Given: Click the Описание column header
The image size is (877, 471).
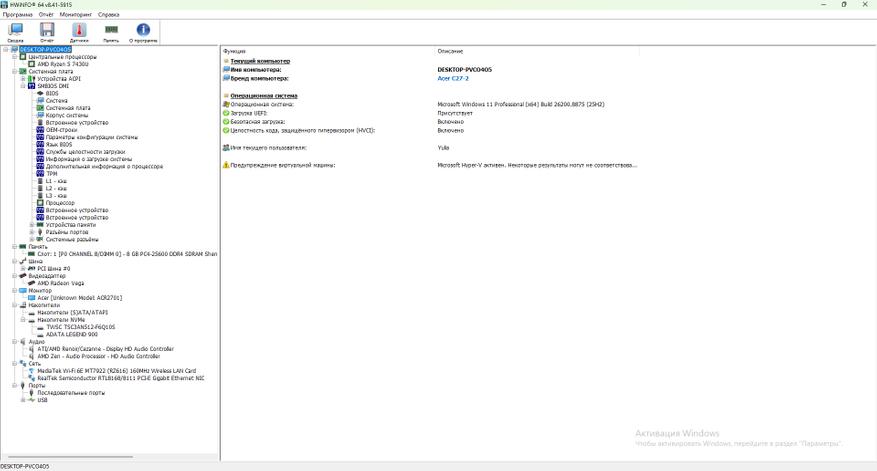Looking at the screenshot, I should pyautogui.click(x=450, y=51).
